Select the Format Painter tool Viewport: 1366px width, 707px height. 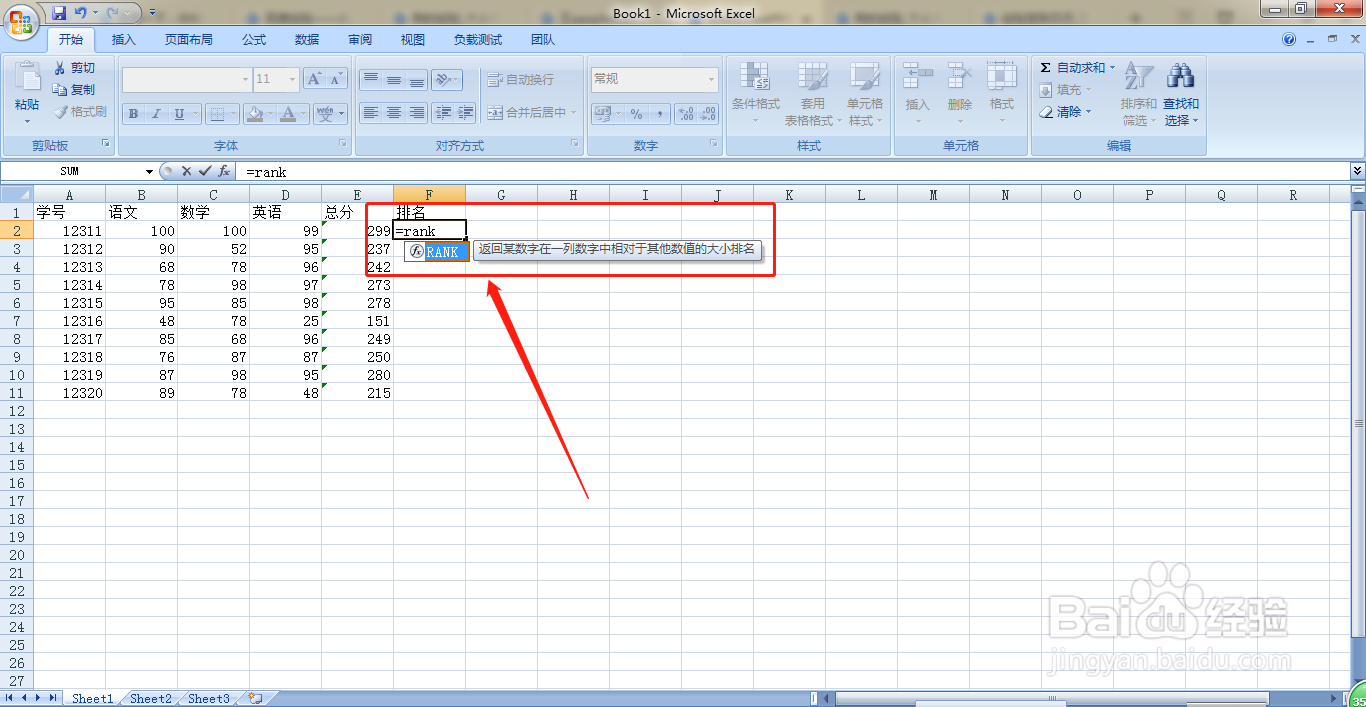81,111
